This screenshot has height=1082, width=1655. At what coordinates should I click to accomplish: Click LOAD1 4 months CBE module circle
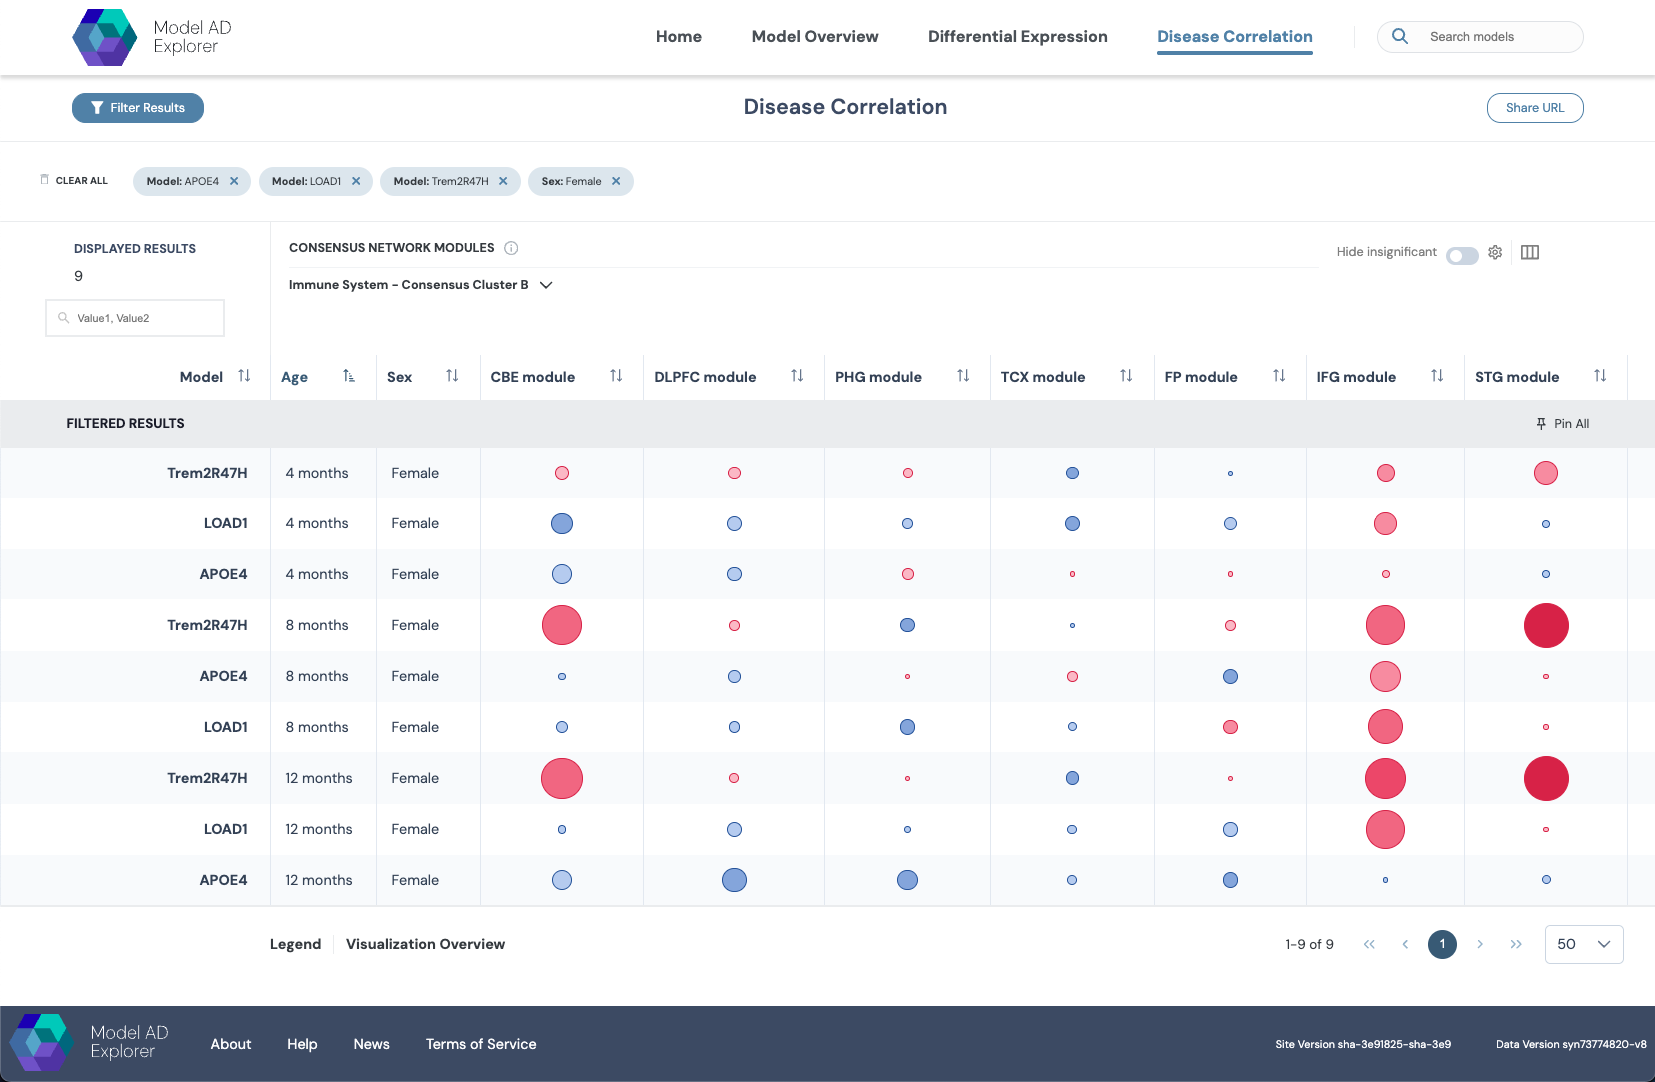[x=562, y=523]
